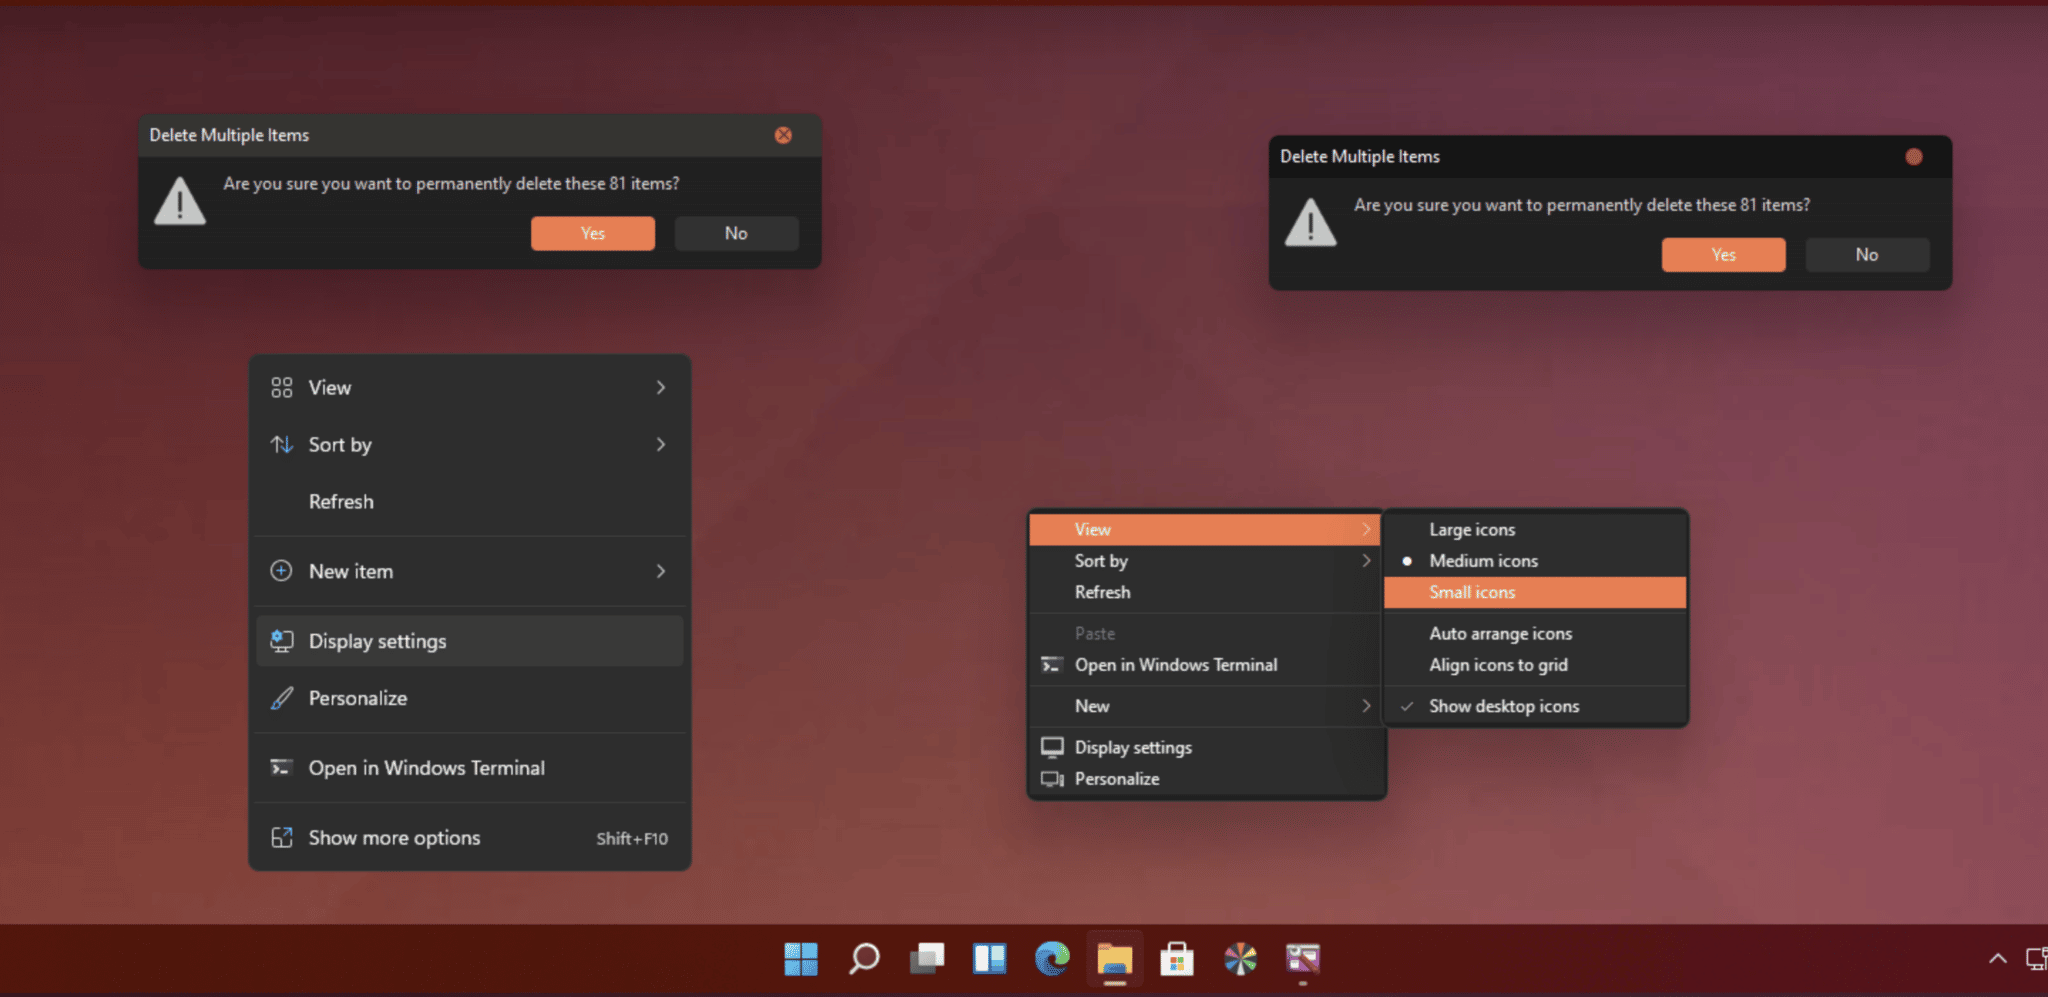This screenshot has width=2048, height=997.
Task: Expand the New item submenu
Action: coord(350,570)
